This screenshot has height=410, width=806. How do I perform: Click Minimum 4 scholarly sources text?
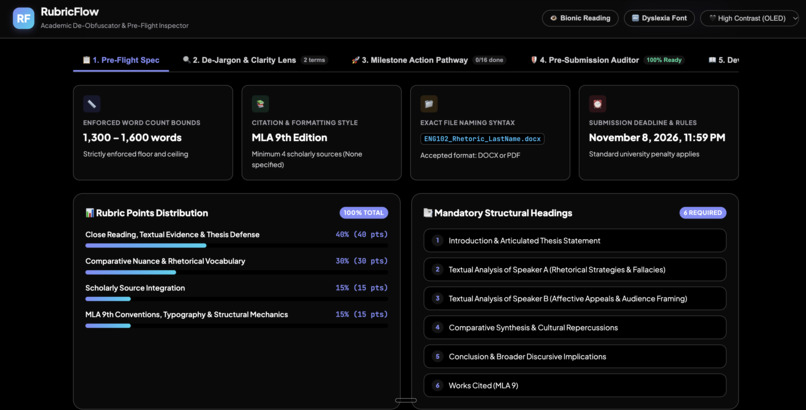pyautogui.click(x=307, y=159)
